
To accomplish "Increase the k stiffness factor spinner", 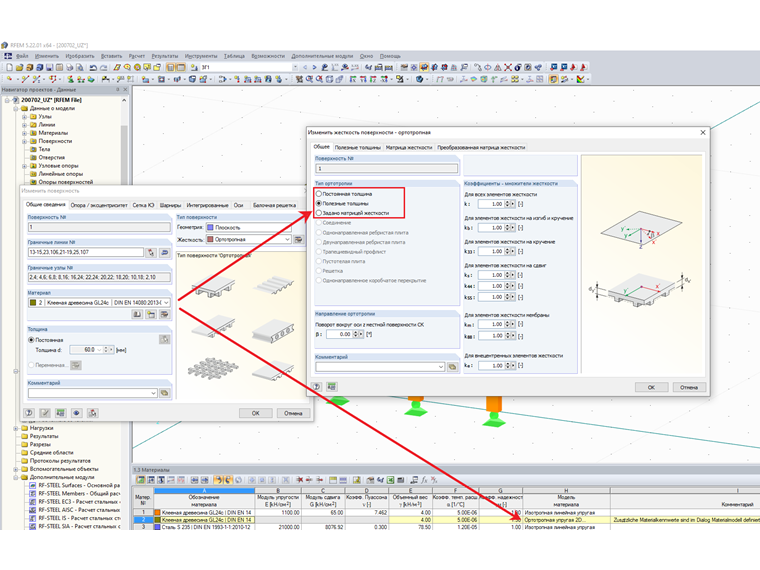I will (x=507, y=202).
